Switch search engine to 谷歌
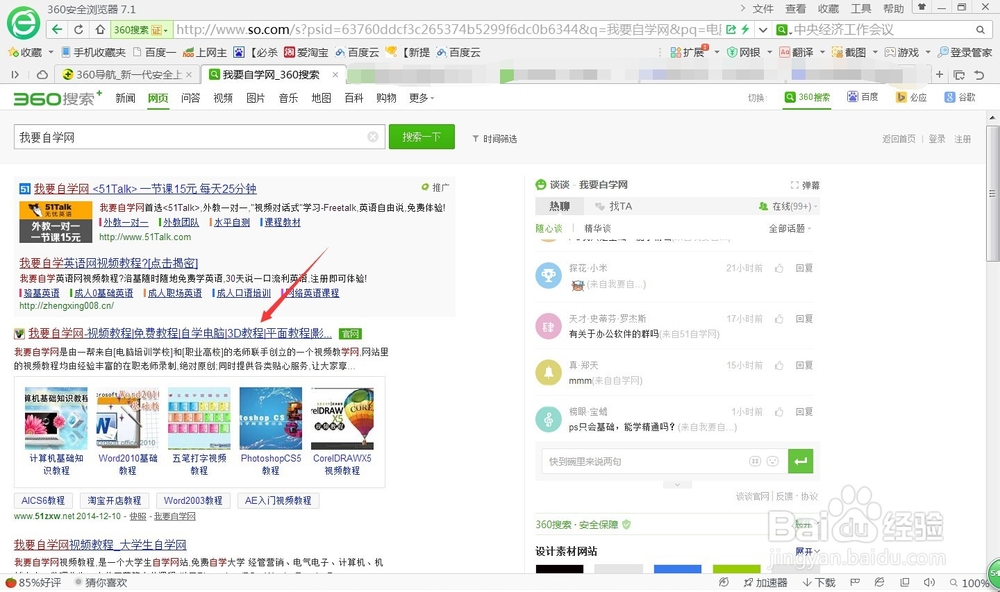This screenshot has height=592, width=1000. coord(960,97)
